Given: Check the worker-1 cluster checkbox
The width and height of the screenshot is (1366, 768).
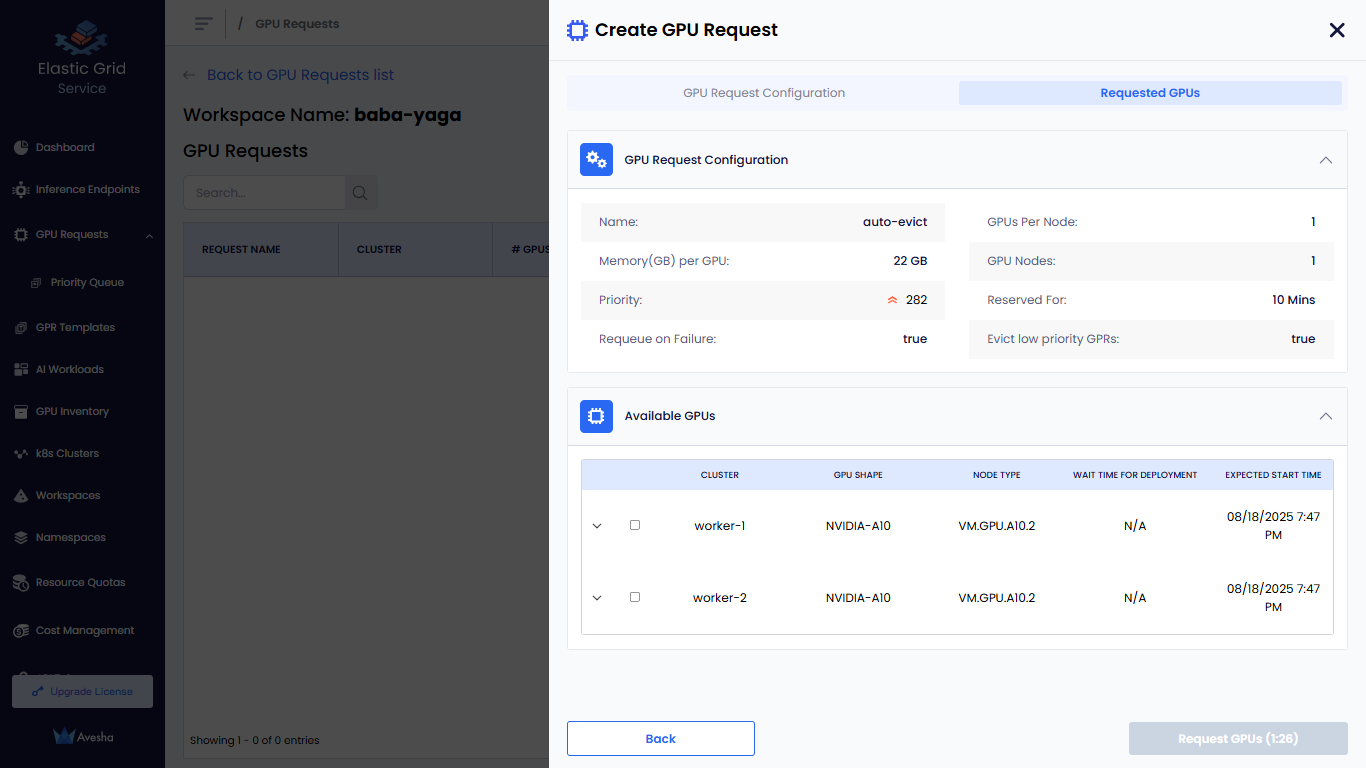Looking at the screenshot, I should point(635,525).
